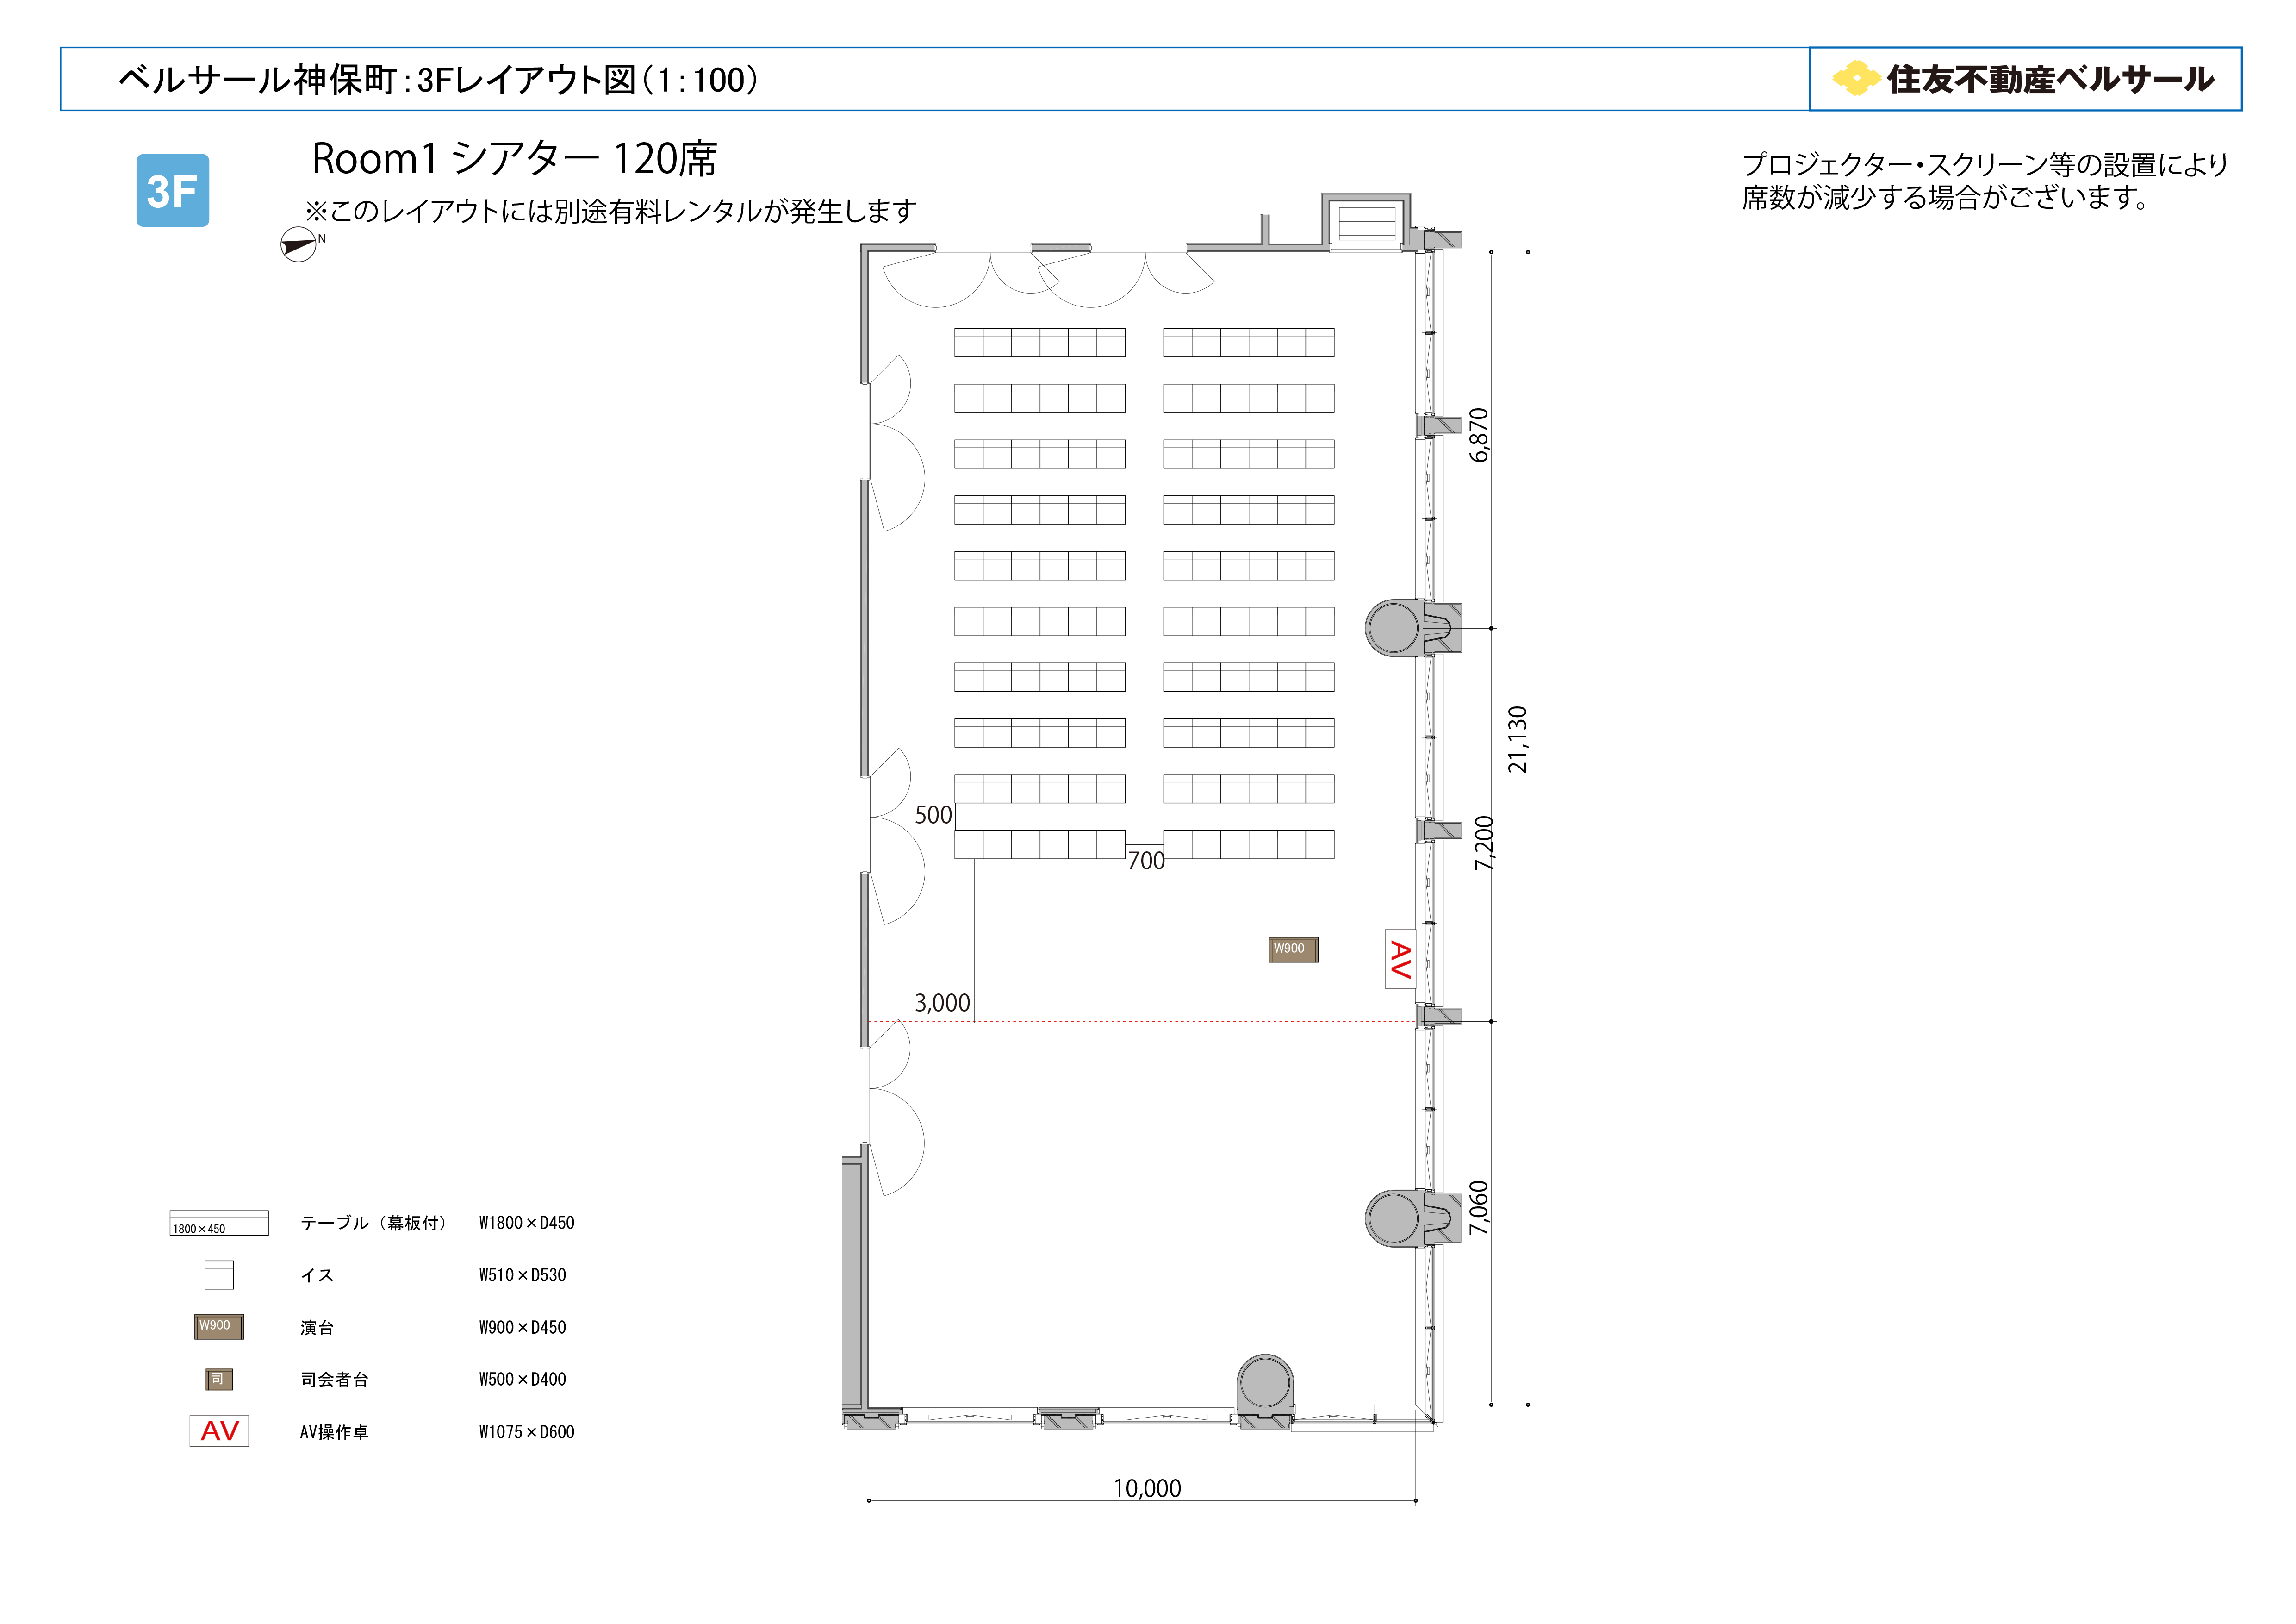The height and width of the screenshot is (1624, 2296).
Task: Click the 3,000 clearance dimension label
Action: pos(942,1003)
